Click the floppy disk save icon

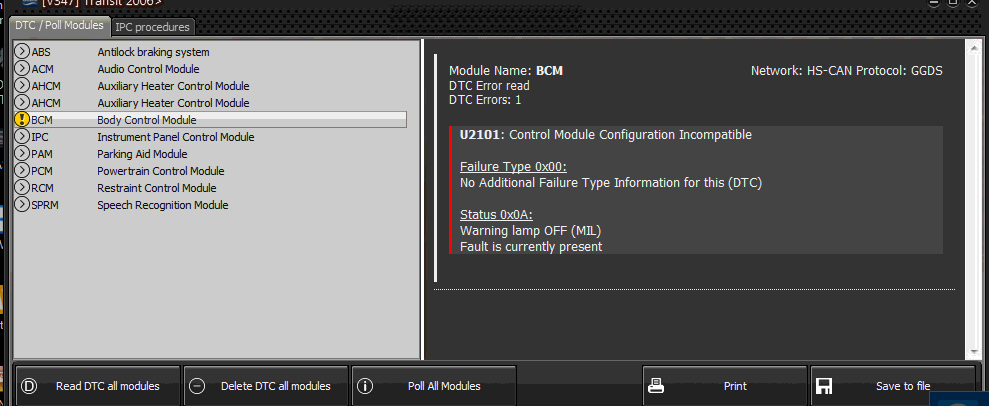(824, 386)
